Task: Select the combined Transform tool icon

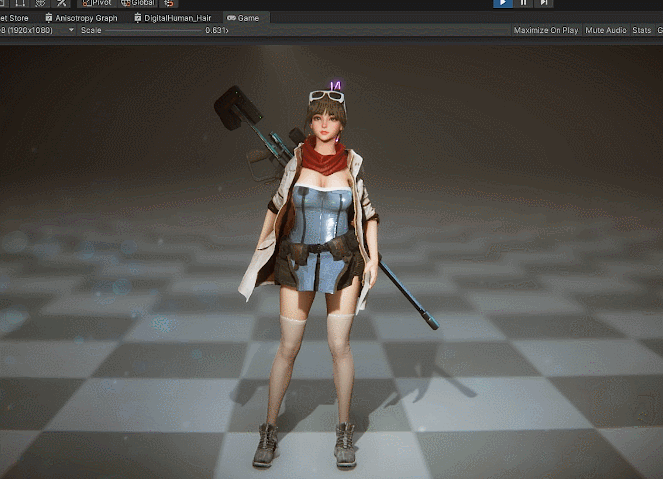Action: click(x=40, y=3)
